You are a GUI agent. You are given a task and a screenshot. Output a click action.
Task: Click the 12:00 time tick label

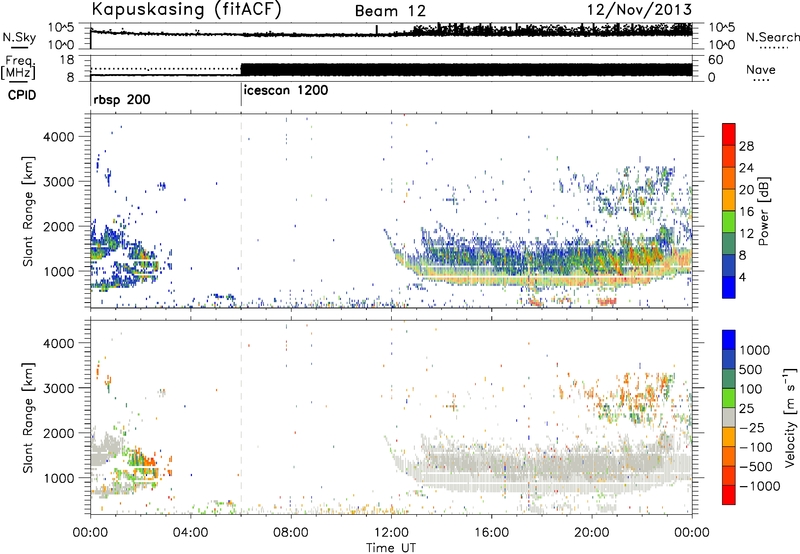tap(391, 533)
